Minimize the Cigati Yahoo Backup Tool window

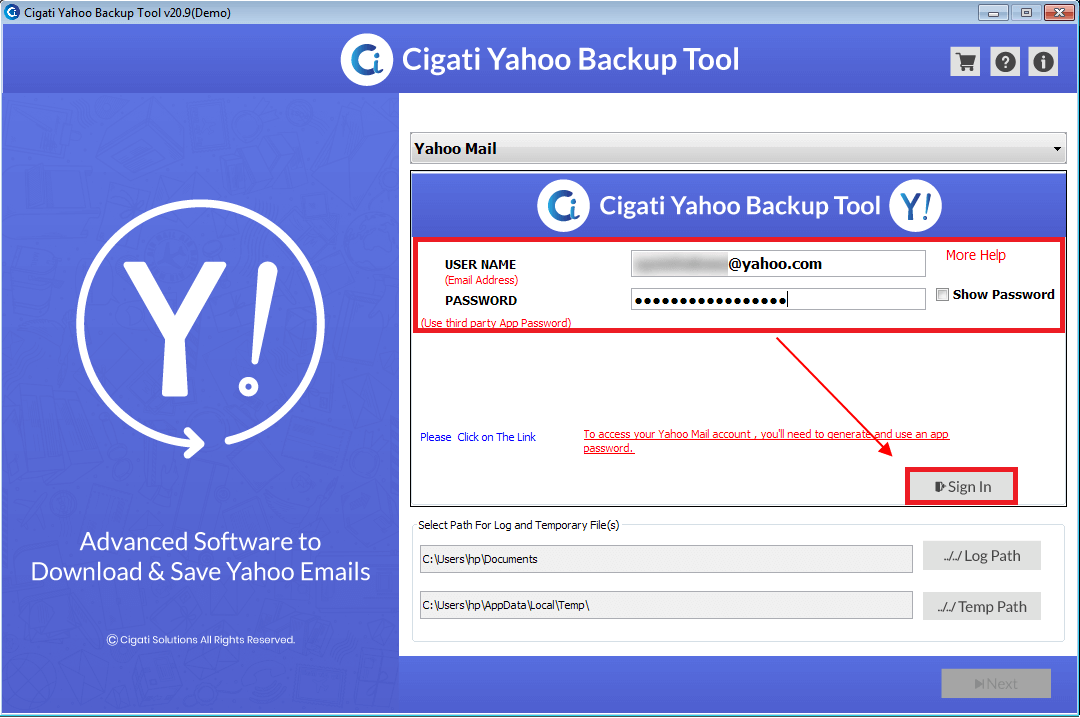click(x=993, y=12)
